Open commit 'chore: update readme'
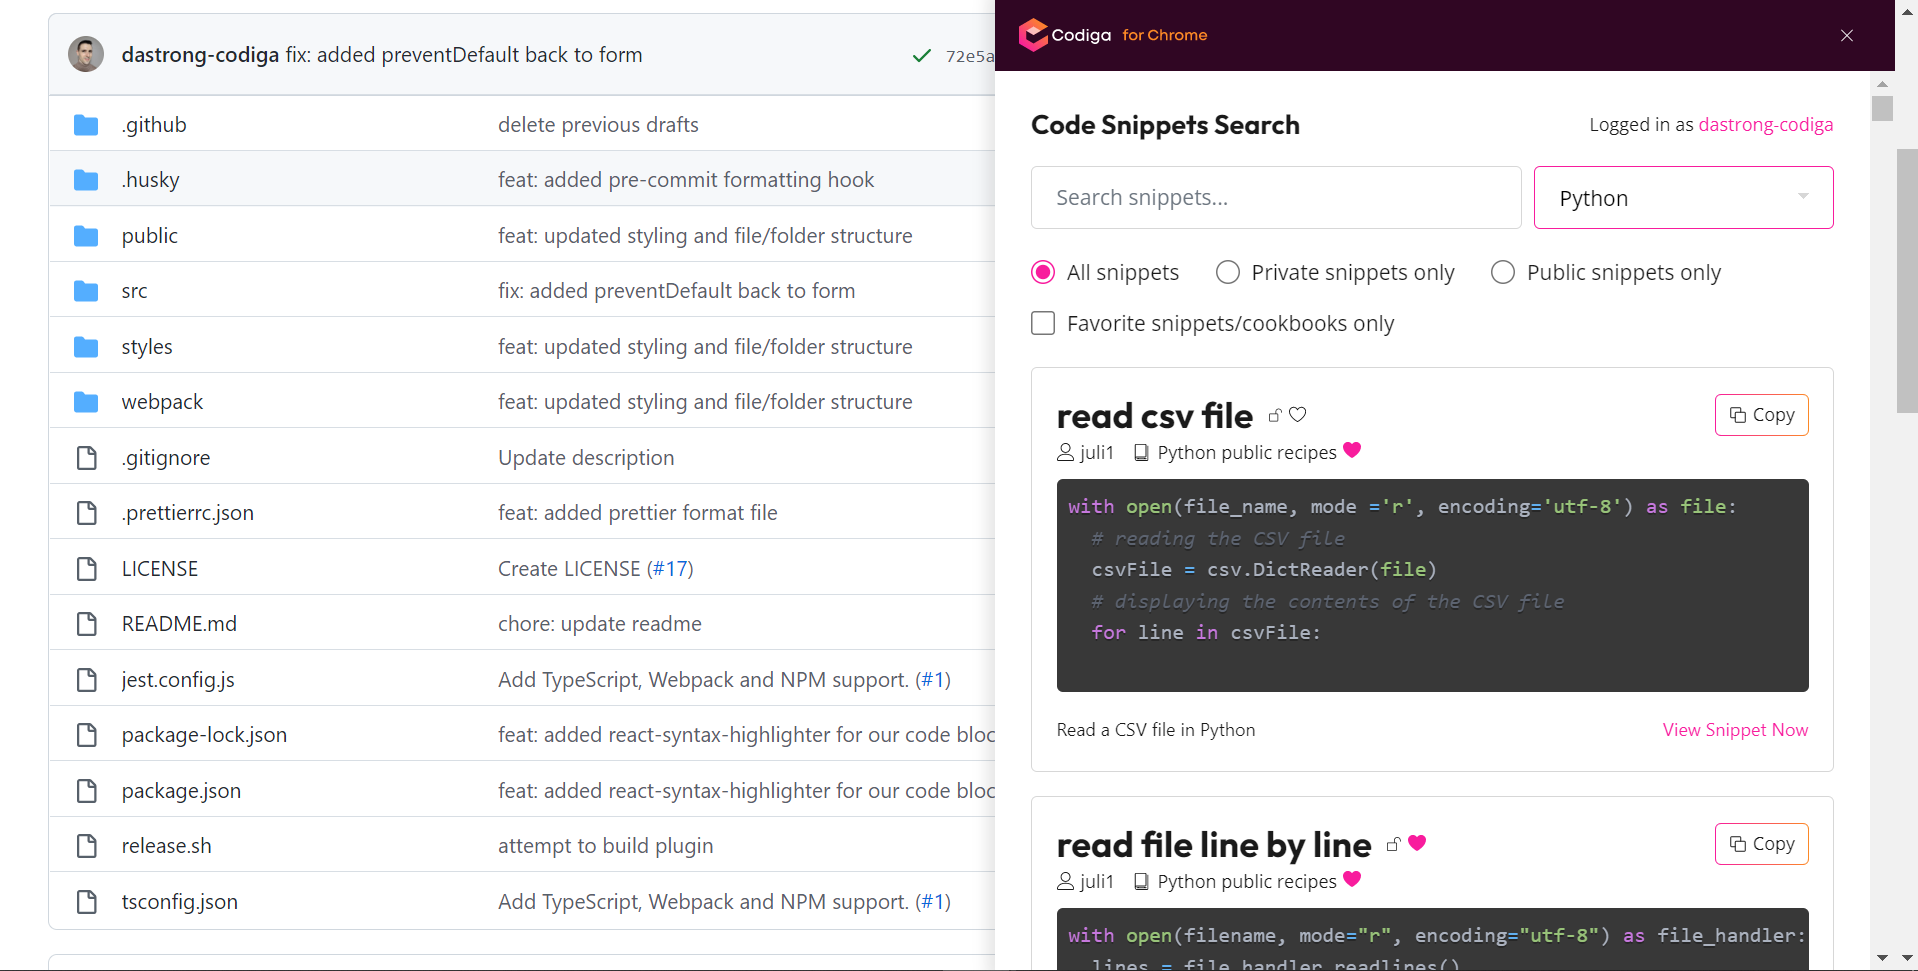This screenshot has height=971, width=1918. tap(600, 624)
